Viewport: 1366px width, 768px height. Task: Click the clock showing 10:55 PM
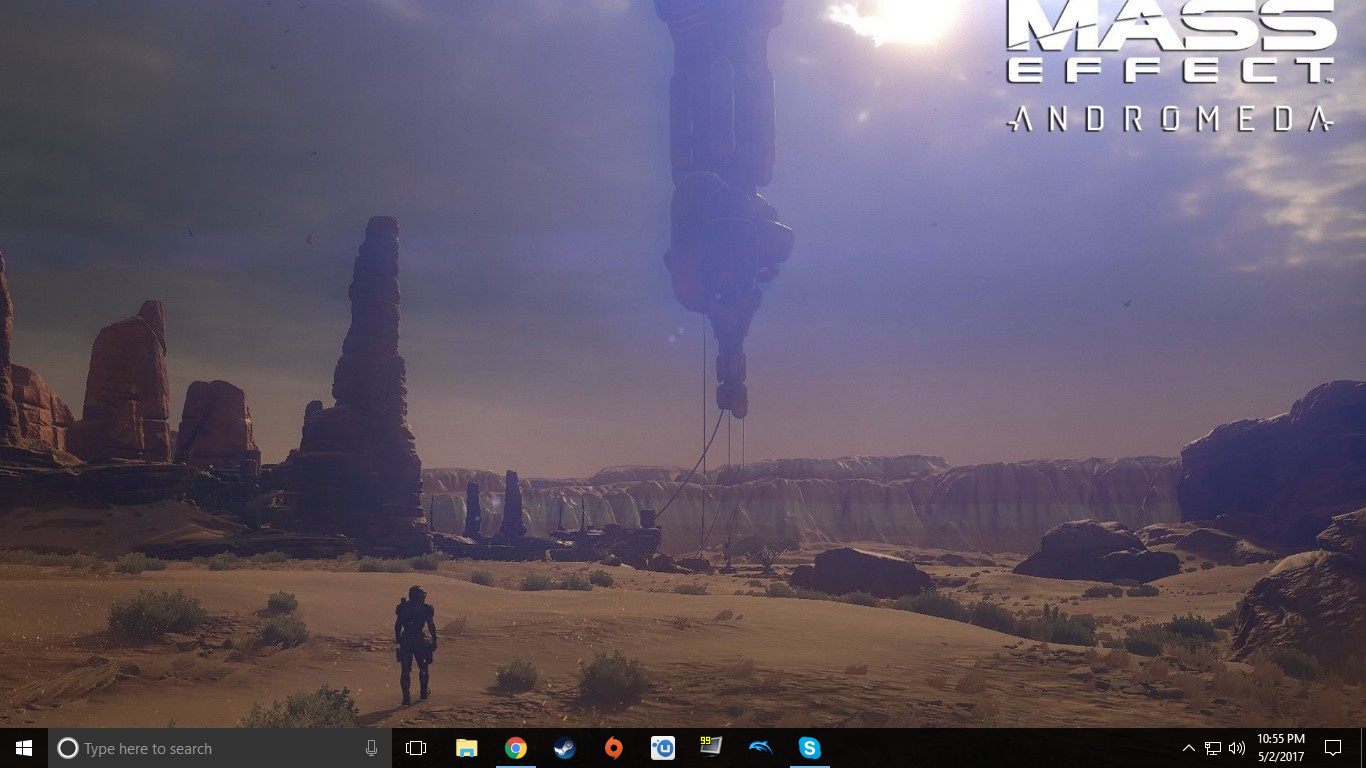[x=1281, y=748]
